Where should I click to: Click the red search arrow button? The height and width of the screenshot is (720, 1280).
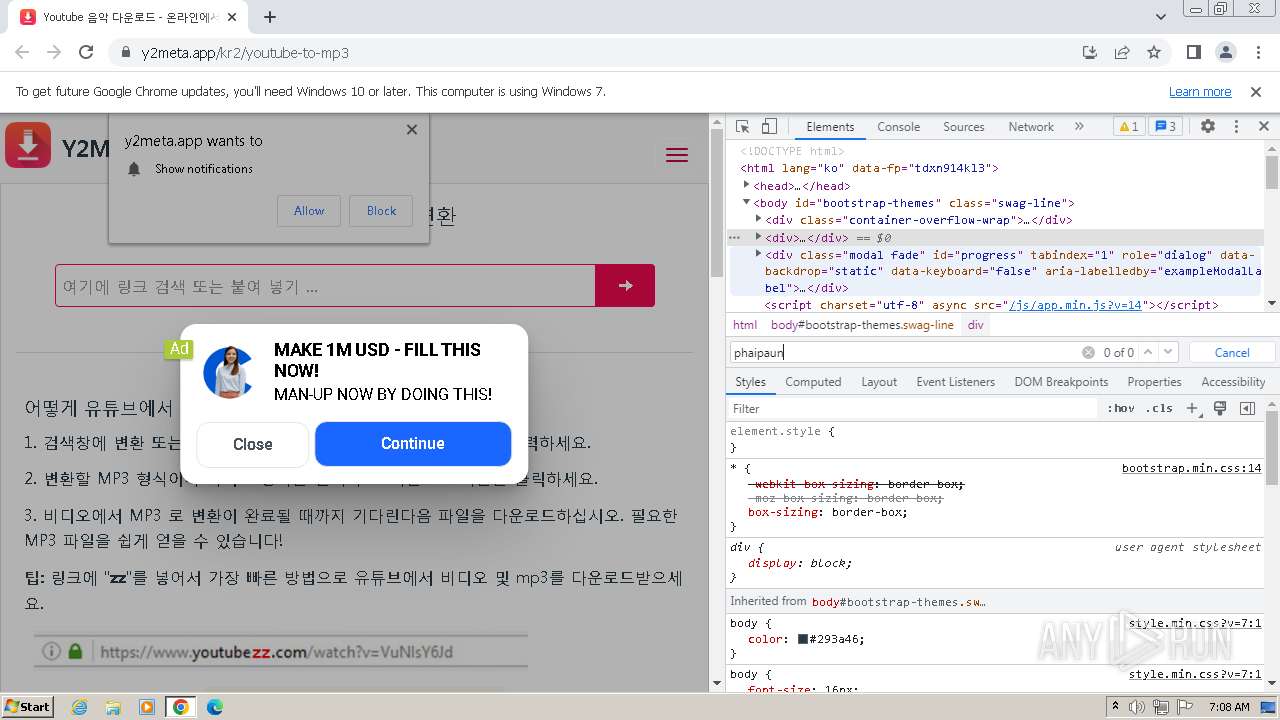tap(625, 286)
